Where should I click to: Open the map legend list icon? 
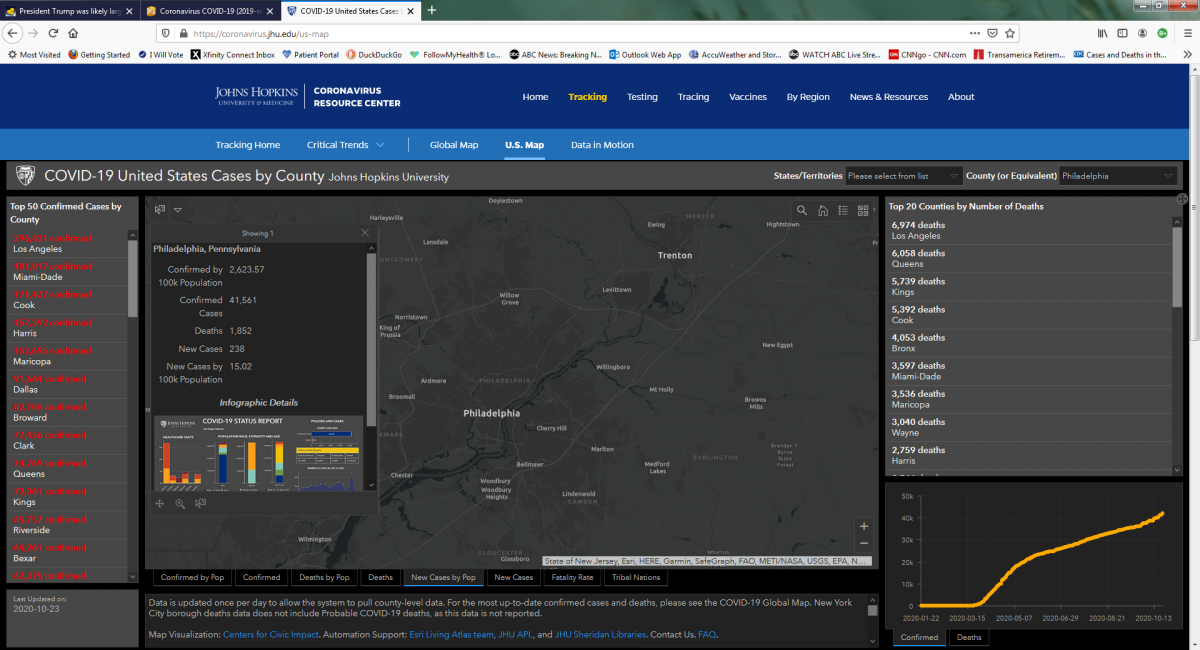click(843, 210)
